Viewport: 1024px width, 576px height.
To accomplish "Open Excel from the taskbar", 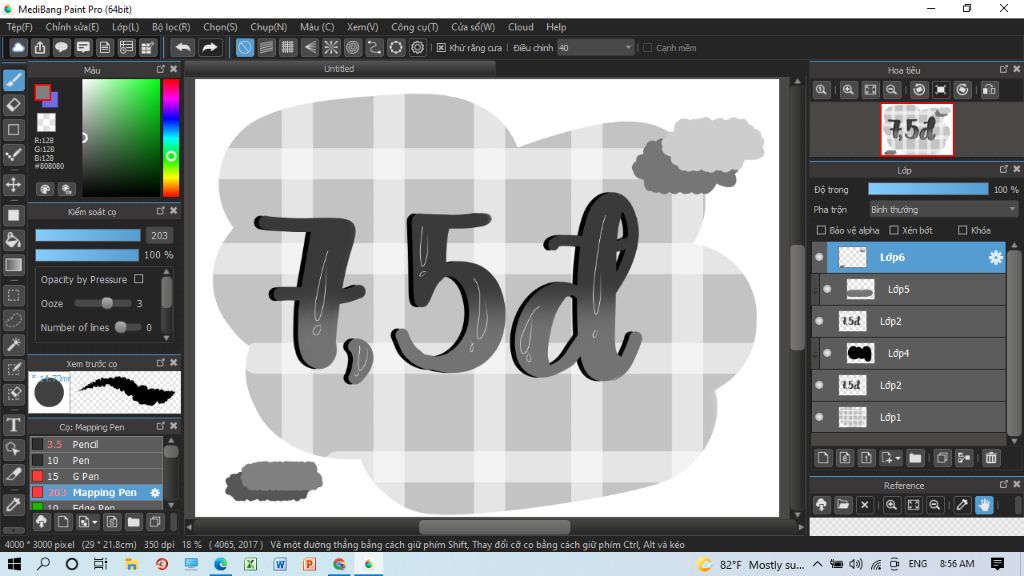I will pyautogui.click(x=250, y=564).
